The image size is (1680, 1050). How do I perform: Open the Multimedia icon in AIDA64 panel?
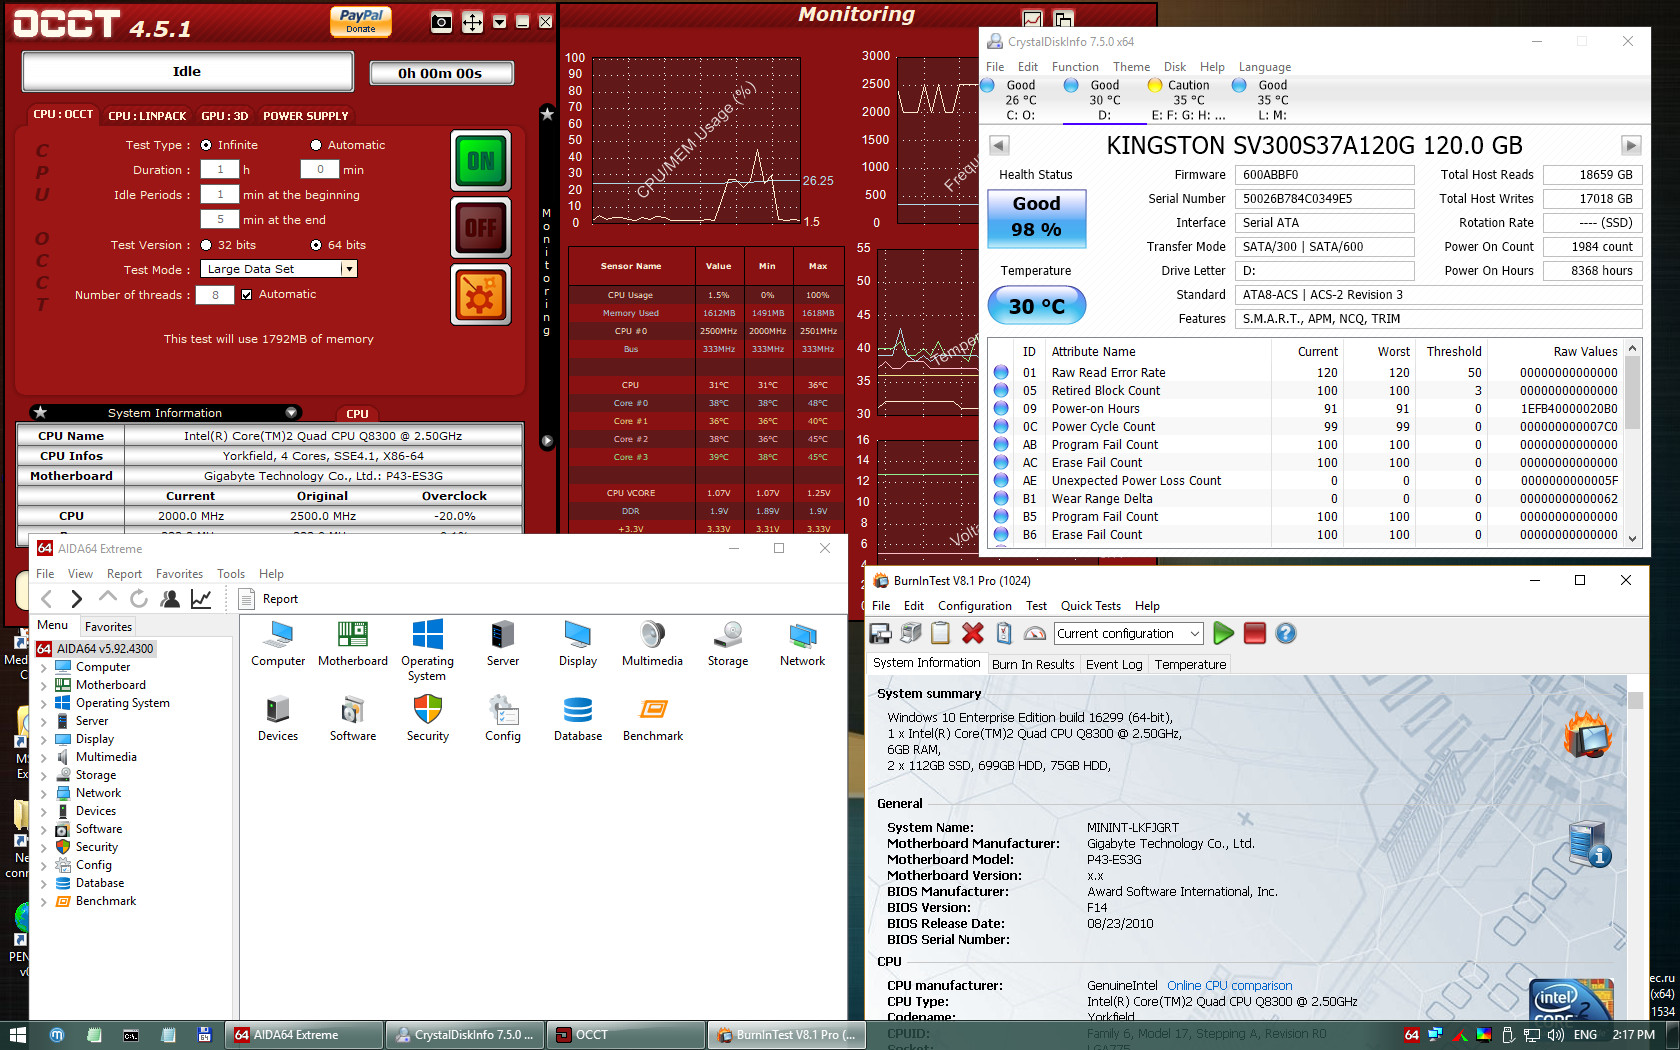tap(652, 644)
